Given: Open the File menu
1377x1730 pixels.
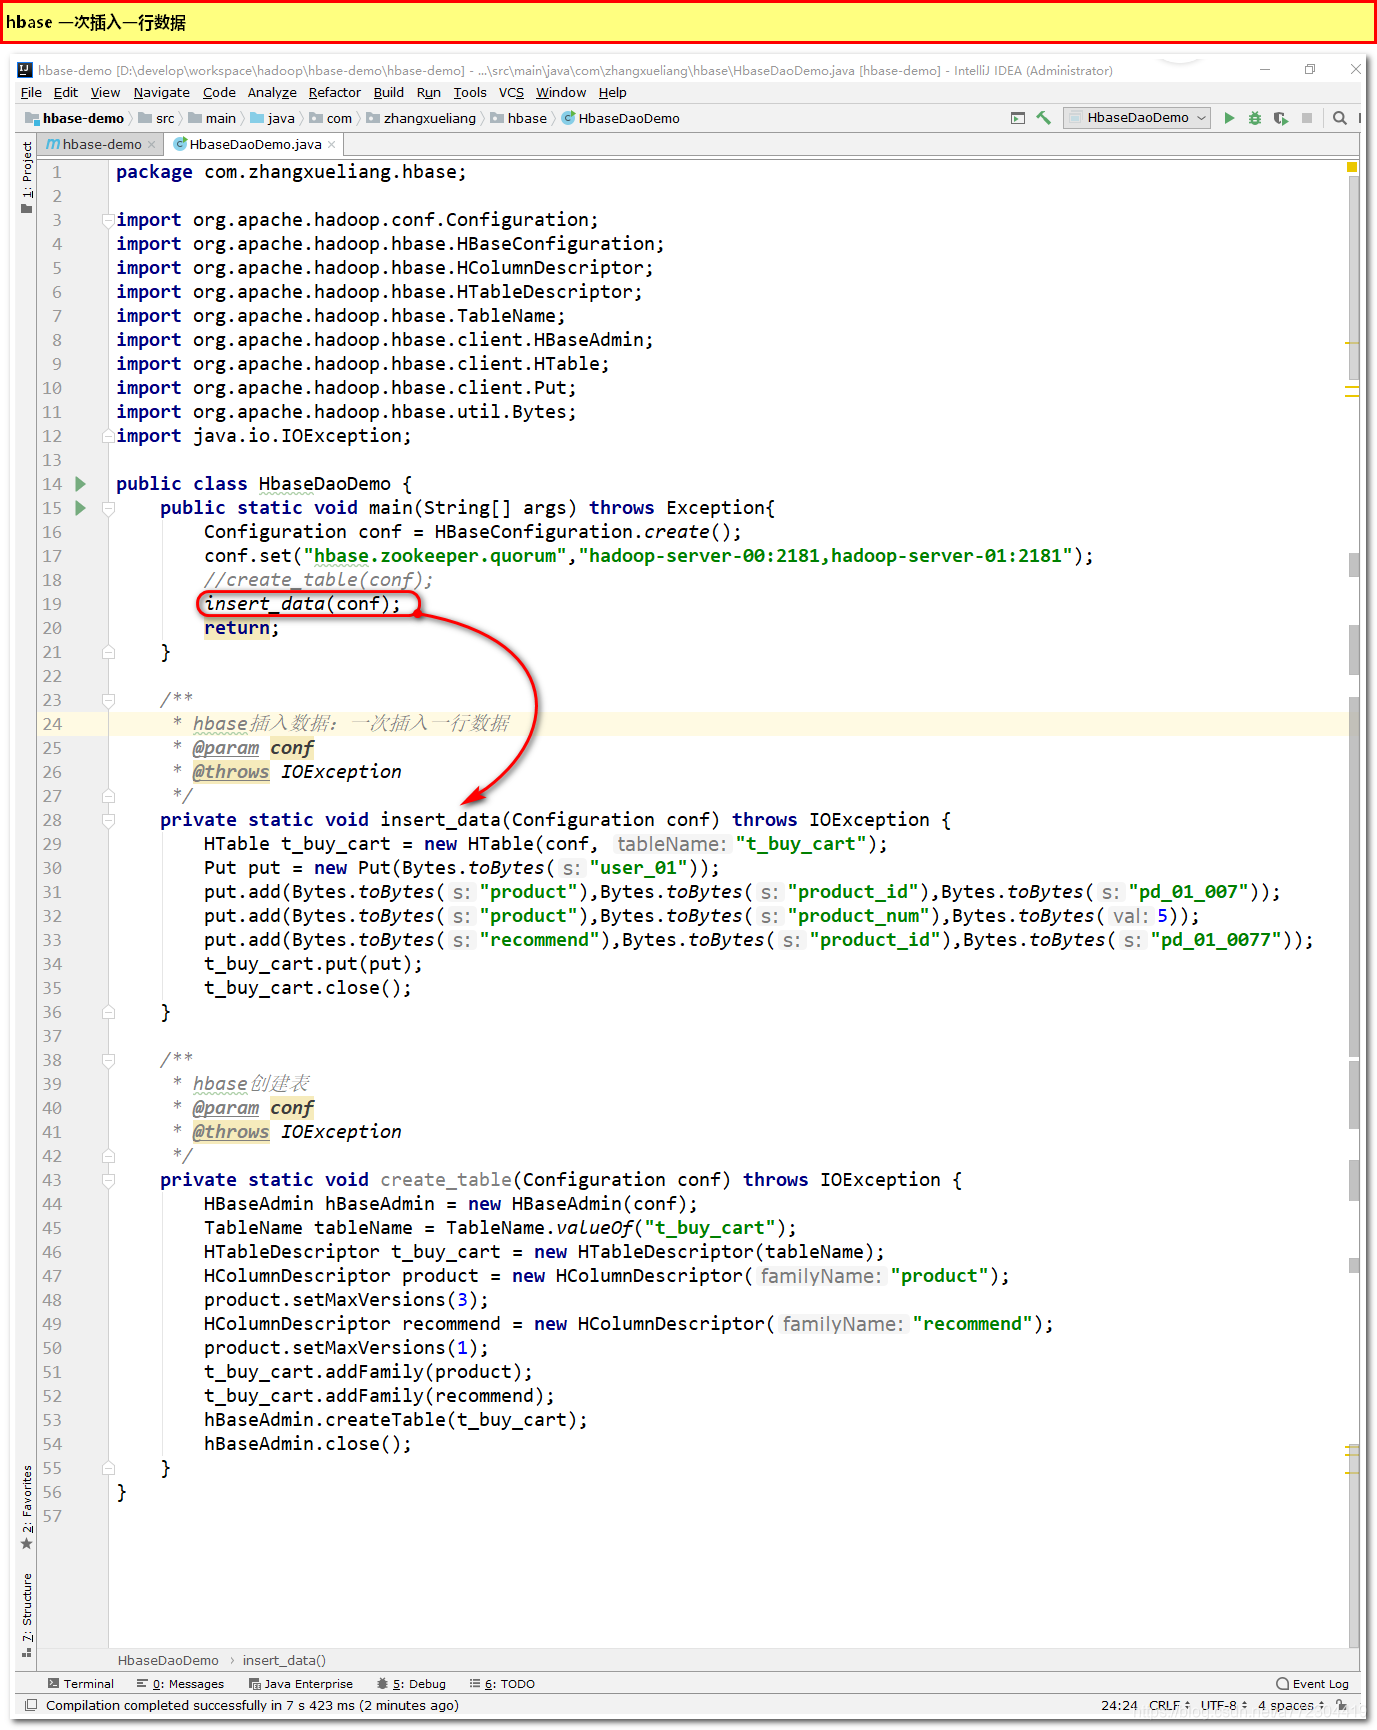Looking at the screenshot, I should coord(31,92).
